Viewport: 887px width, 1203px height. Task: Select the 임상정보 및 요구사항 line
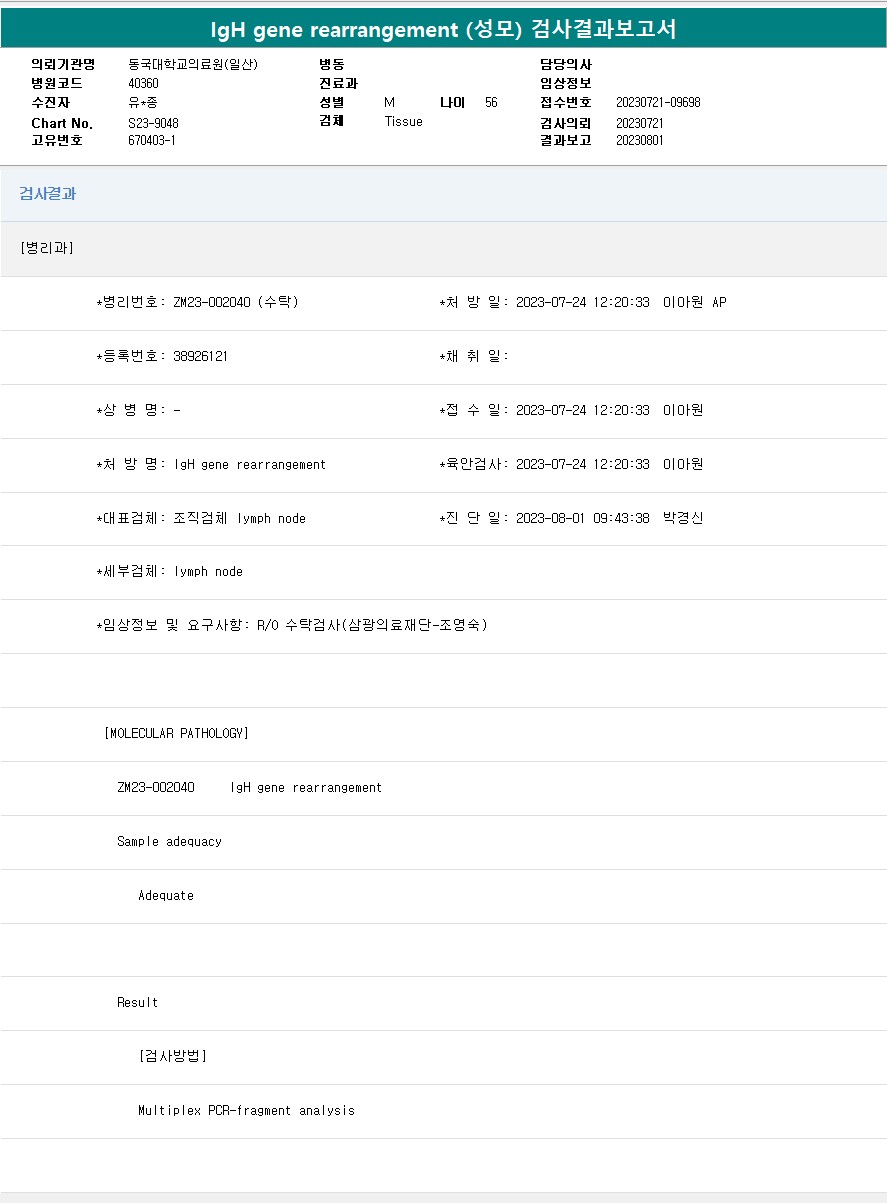coord(292,625)
